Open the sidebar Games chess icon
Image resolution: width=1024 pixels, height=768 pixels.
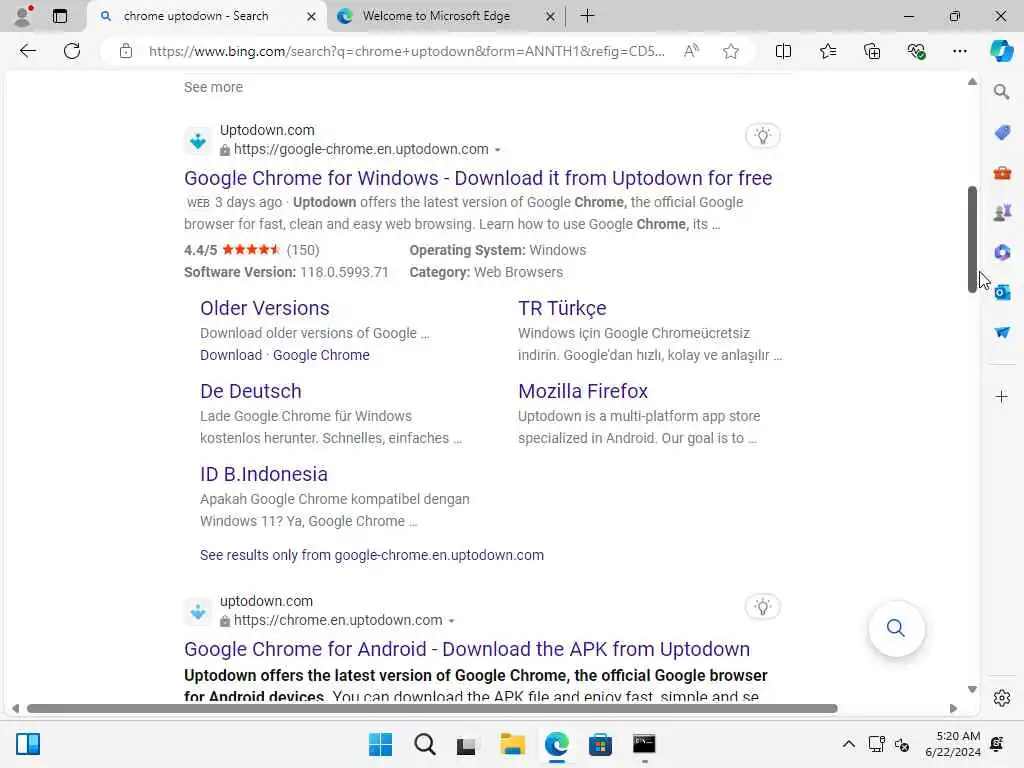(1002, 212)
